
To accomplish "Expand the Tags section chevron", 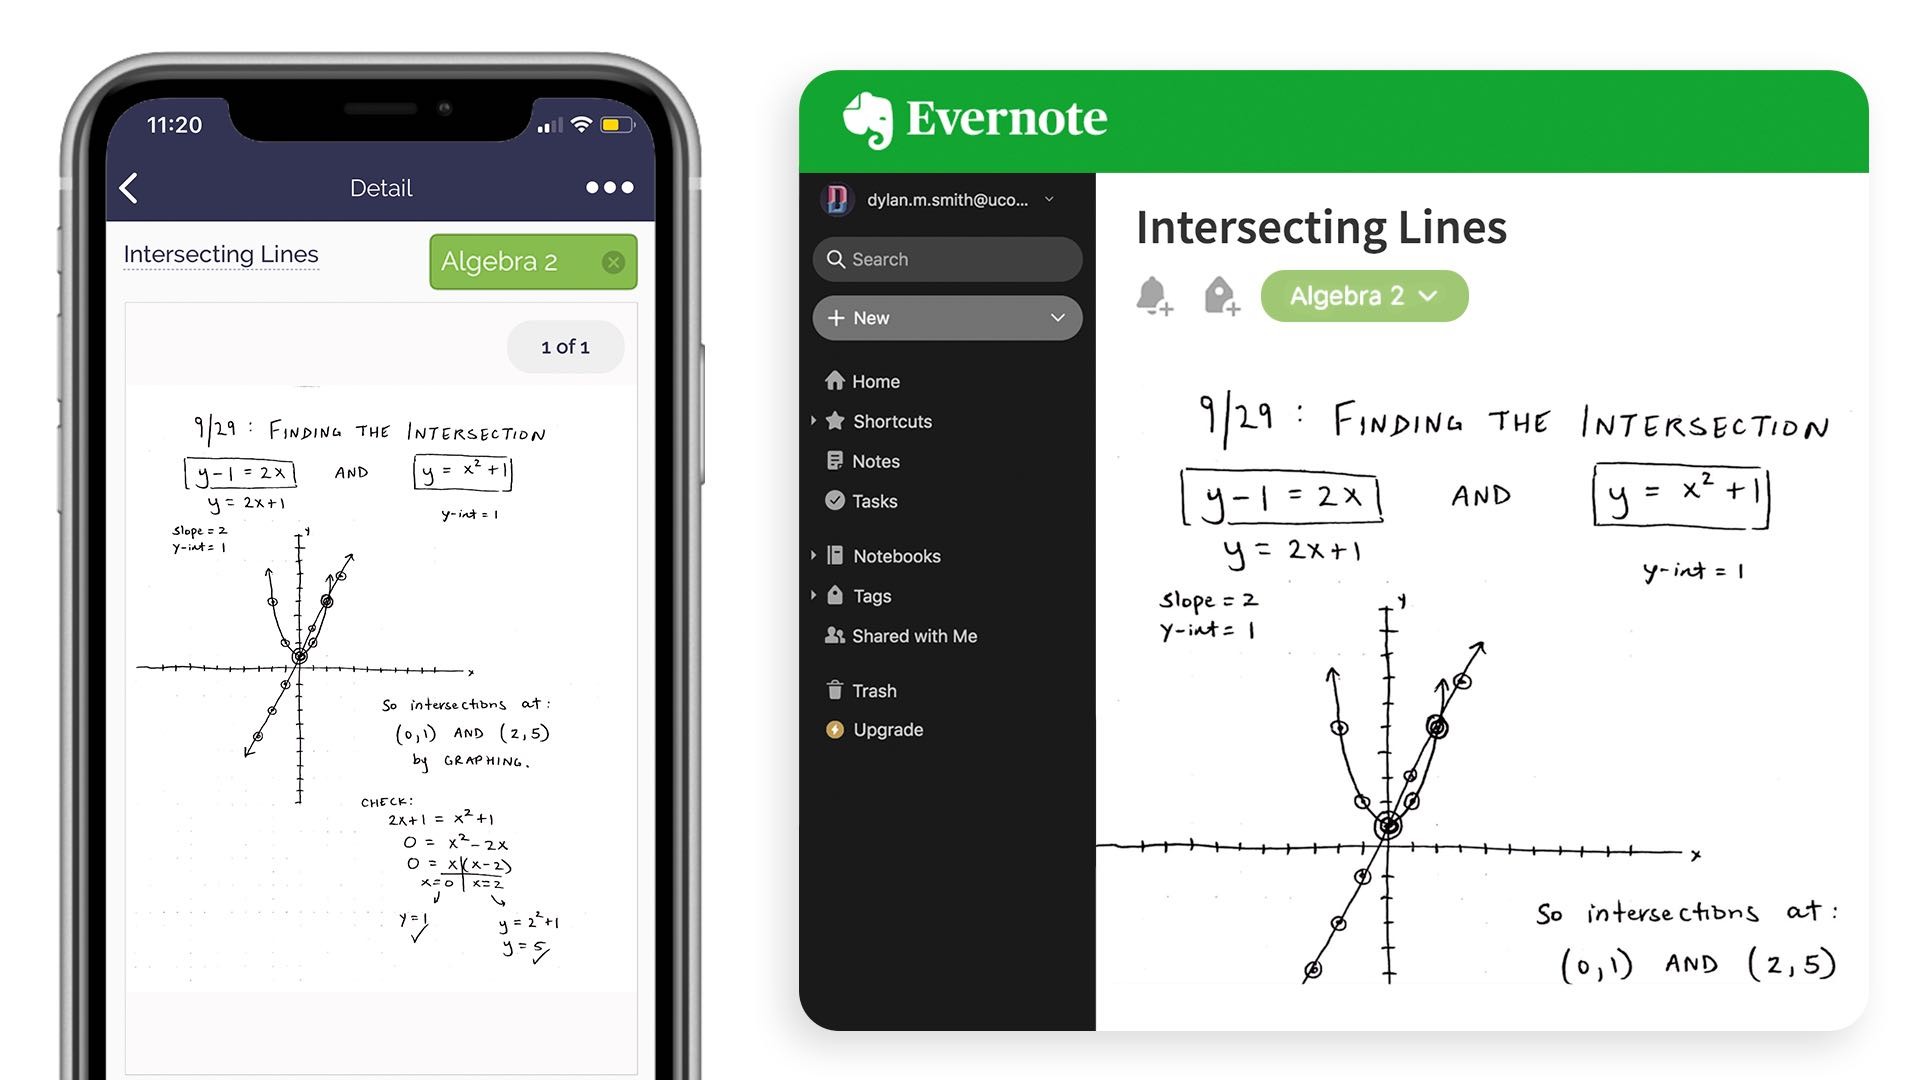I will [814, 596].
